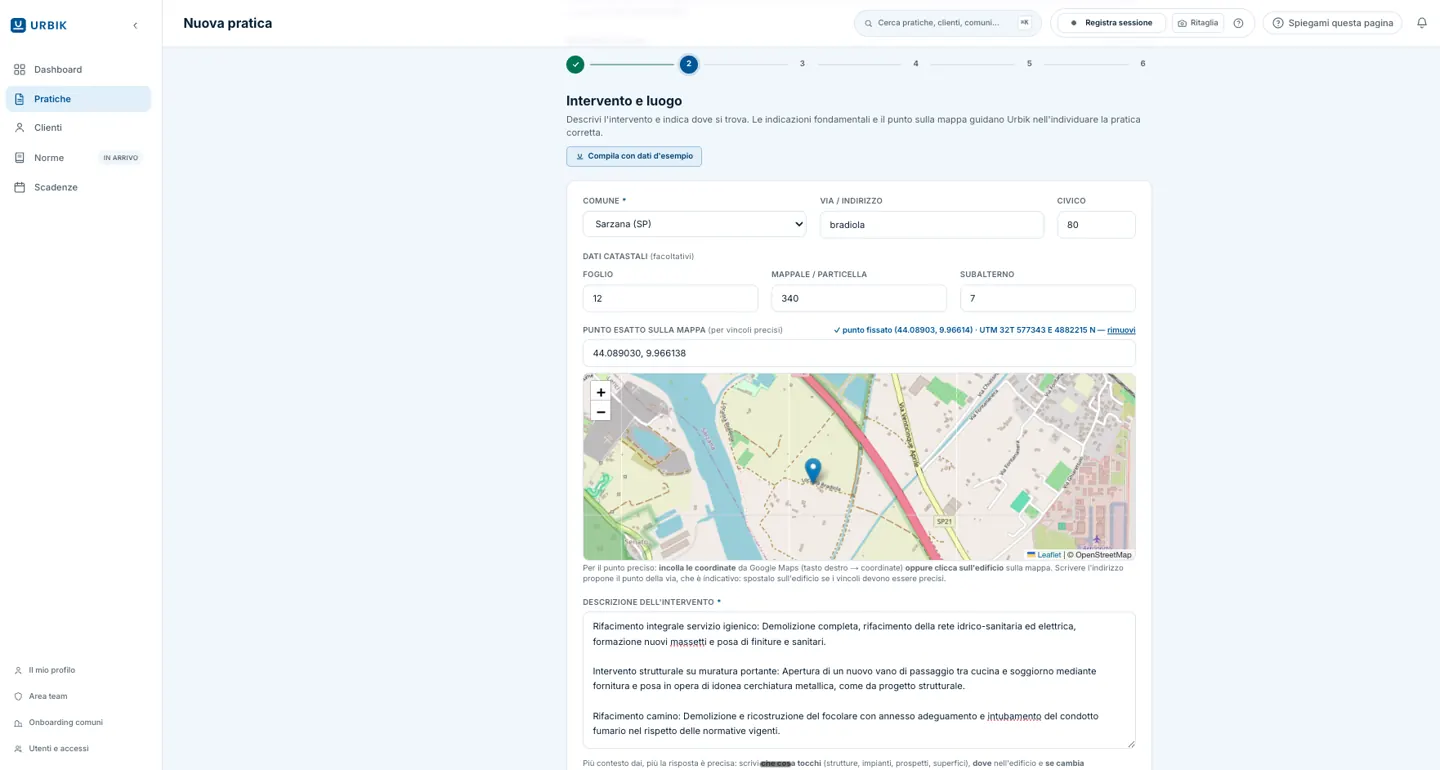Click Compila con dati d'esempio
Screen dimensions: 1440x770
pyautogui.click(x=634, y=156)
